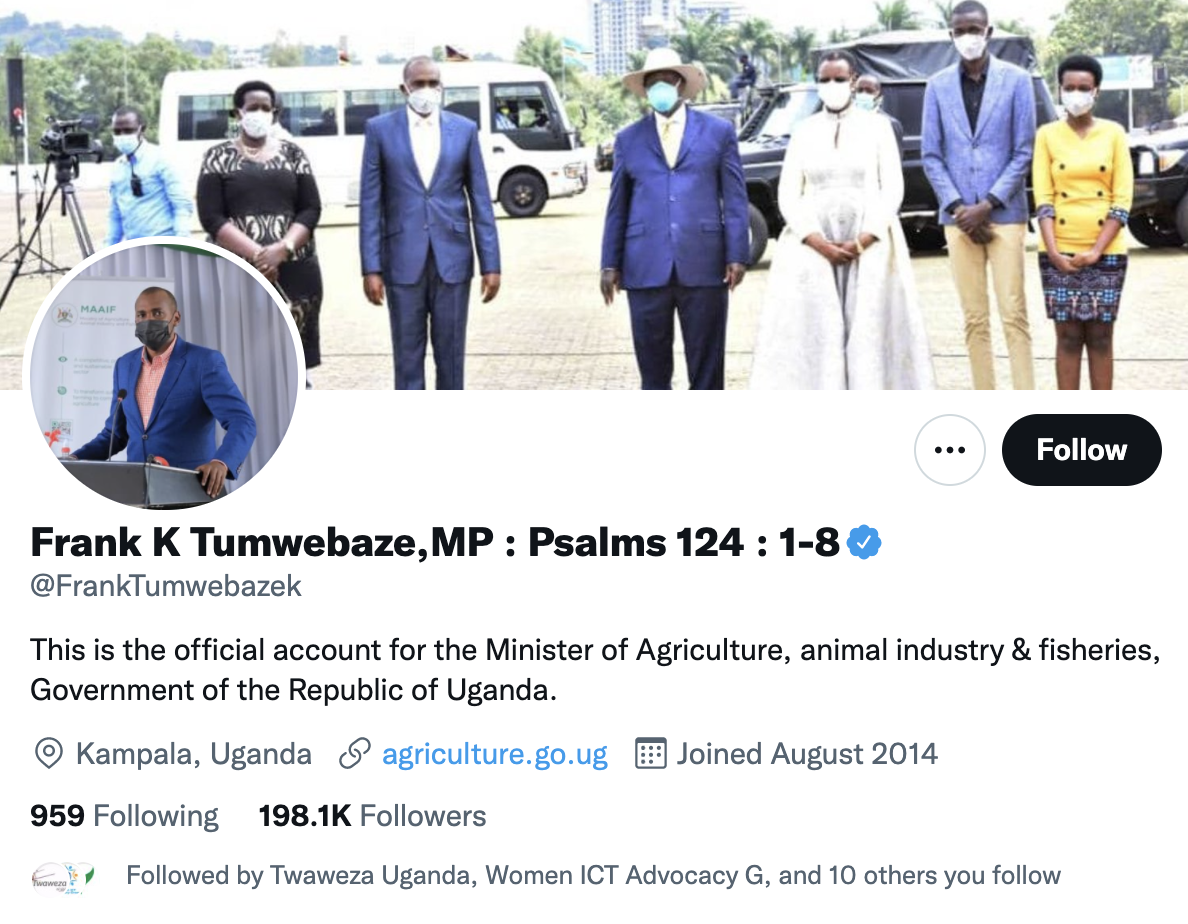Open the followed-by mutual followers text
This screenshot has width=1188, height=924.
click(593, 876)
